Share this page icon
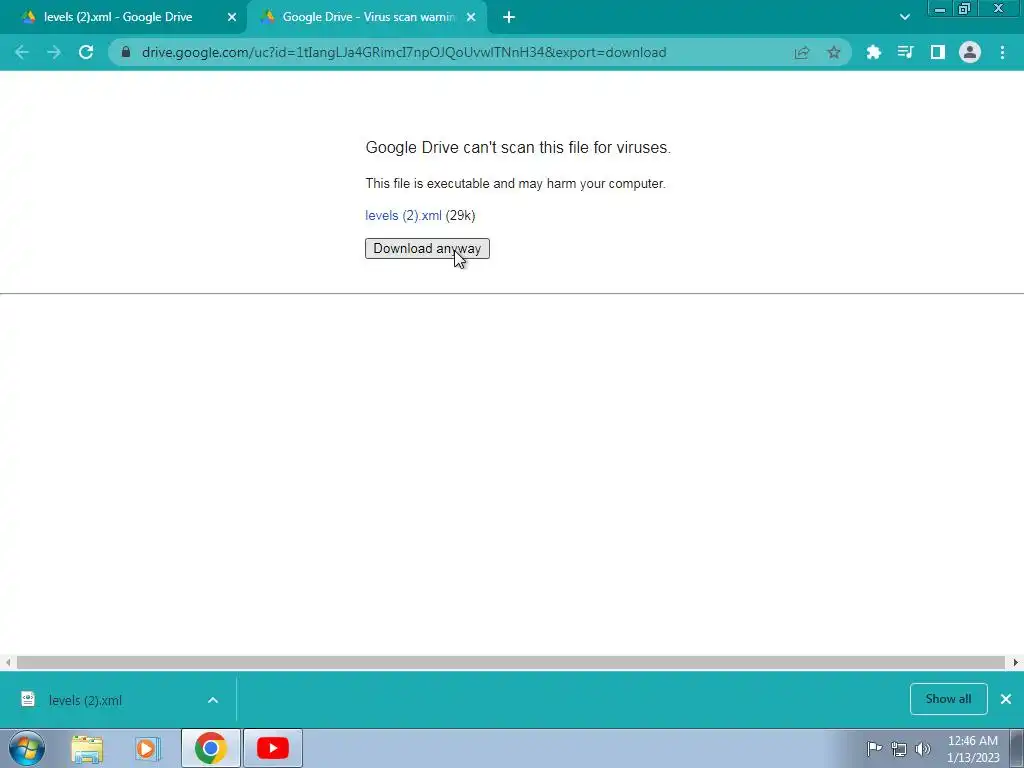The width and height of the screenshot is (1024, 768). [801, 52]
